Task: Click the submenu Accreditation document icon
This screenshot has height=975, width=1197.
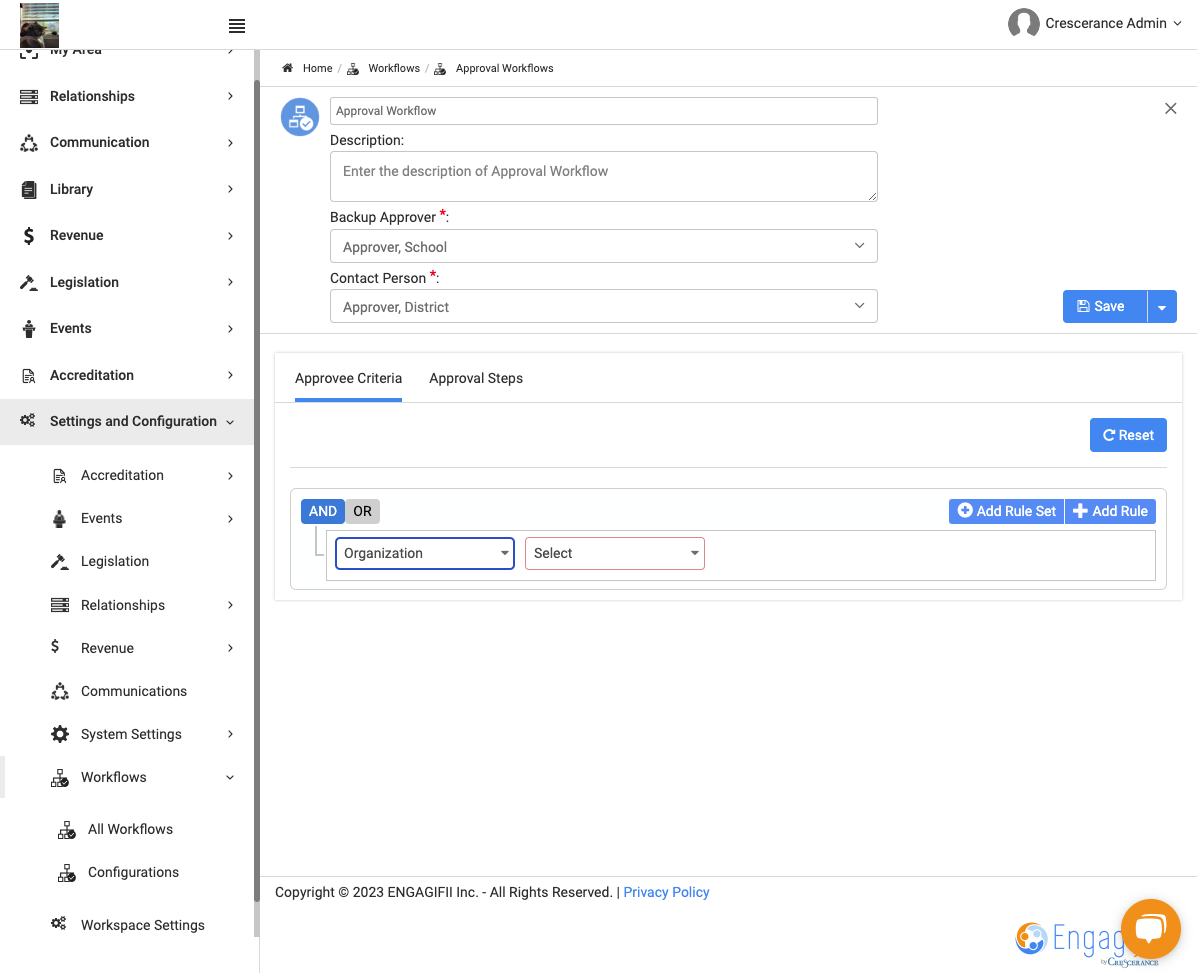Action: 60,476
